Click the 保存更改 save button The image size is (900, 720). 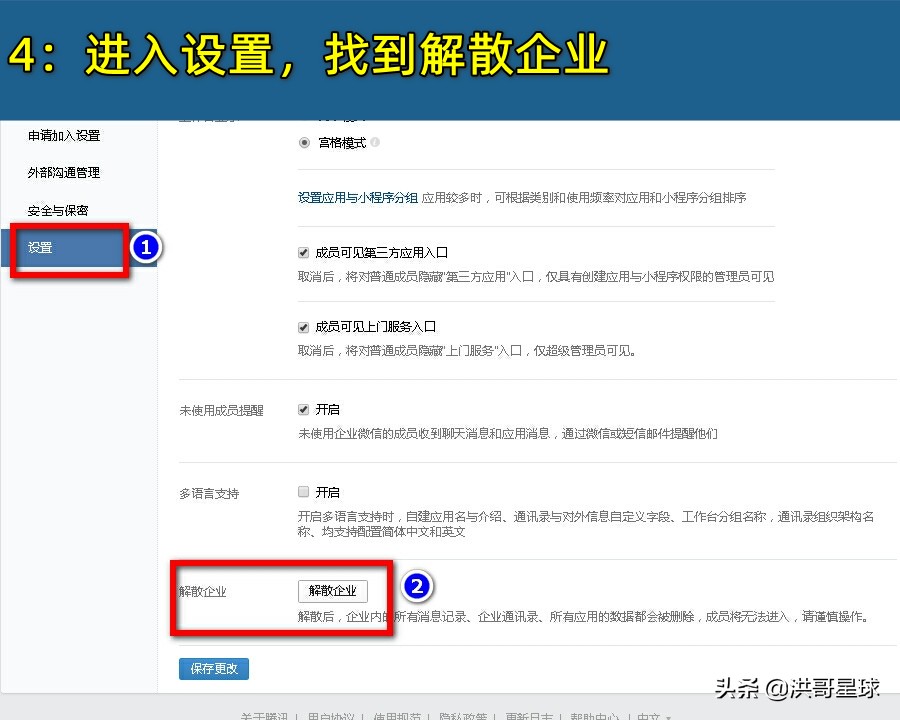[213, 669]
